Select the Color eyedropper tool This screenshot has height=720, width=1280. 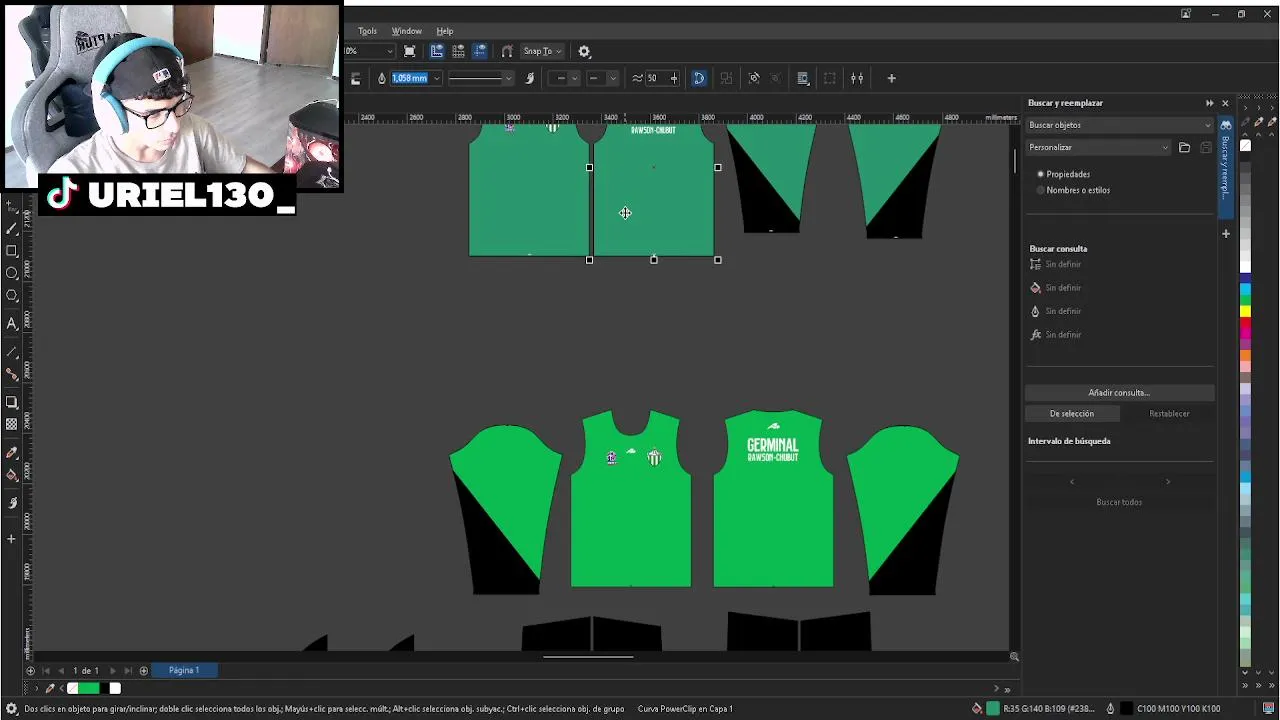point(12,453)
